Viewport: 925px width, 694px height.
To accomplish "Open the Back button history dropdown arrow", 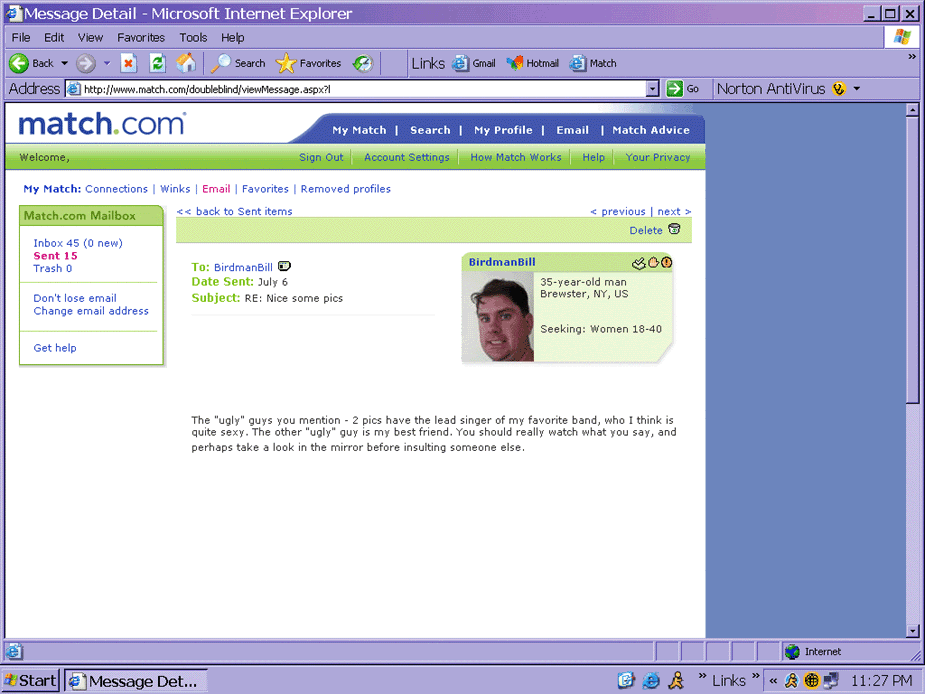I will coord(64,63).
